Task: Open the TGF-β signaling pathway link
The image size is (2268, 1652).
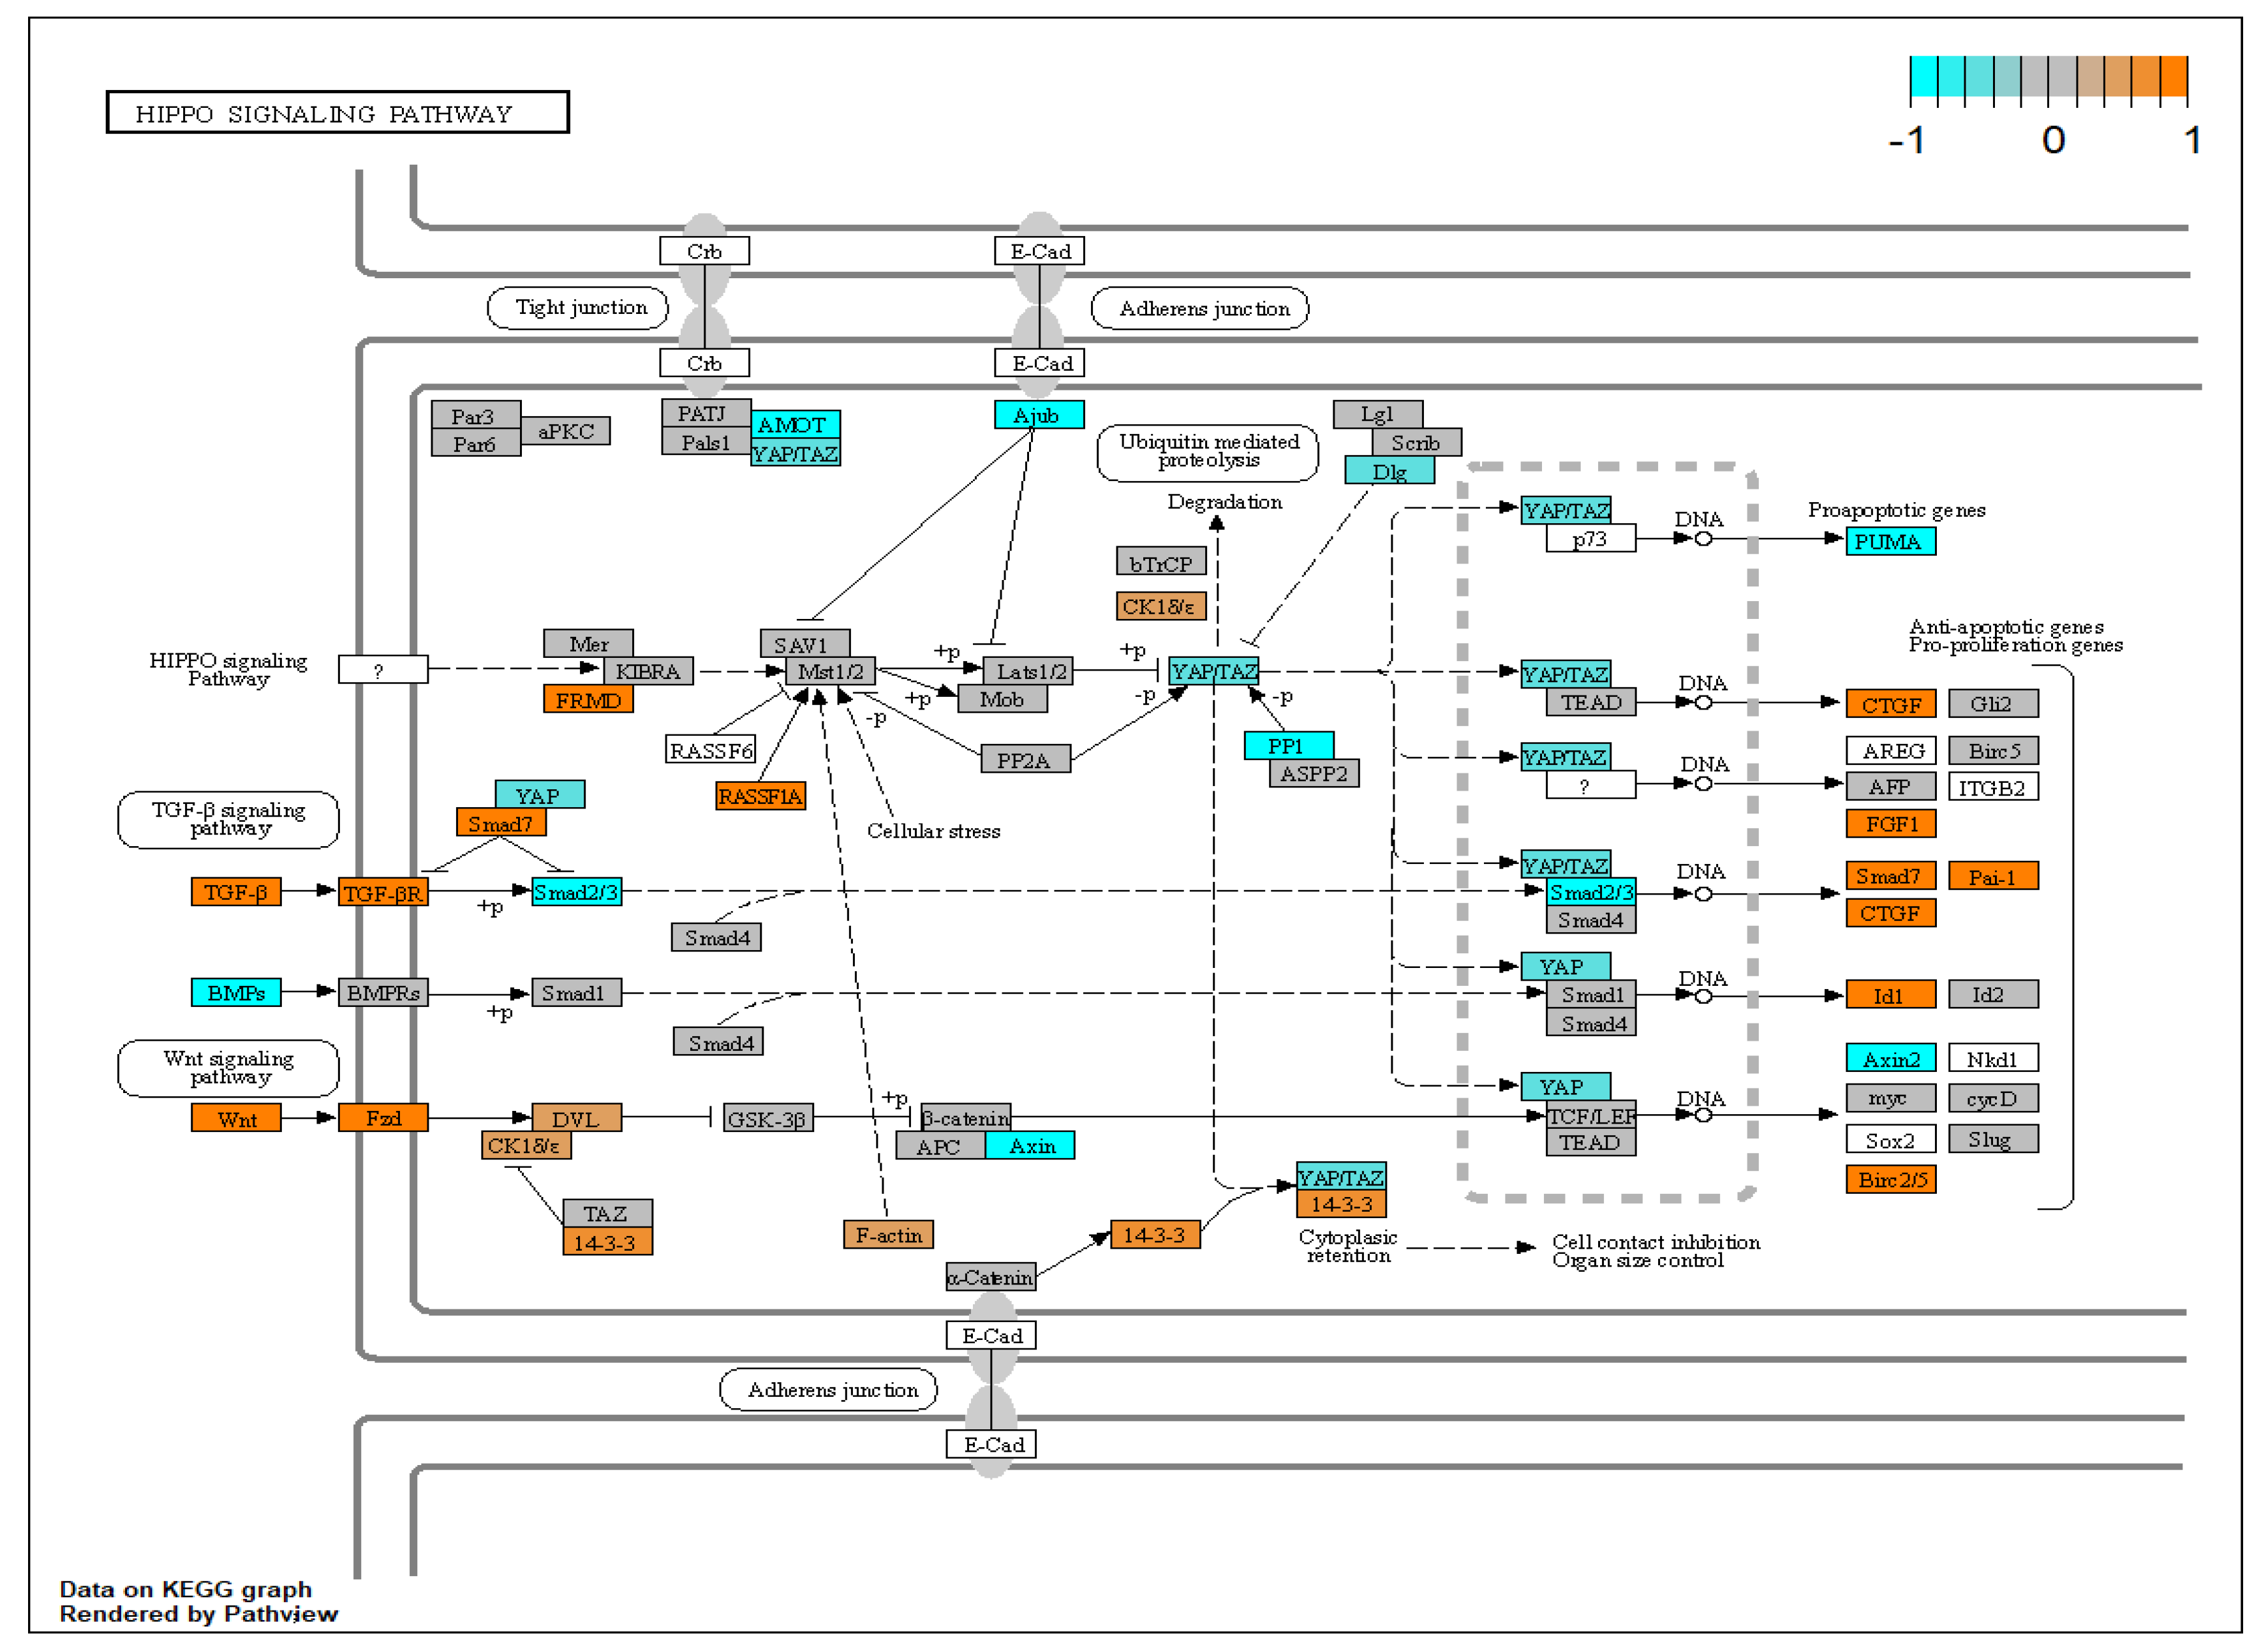Action: pos(228,820)
